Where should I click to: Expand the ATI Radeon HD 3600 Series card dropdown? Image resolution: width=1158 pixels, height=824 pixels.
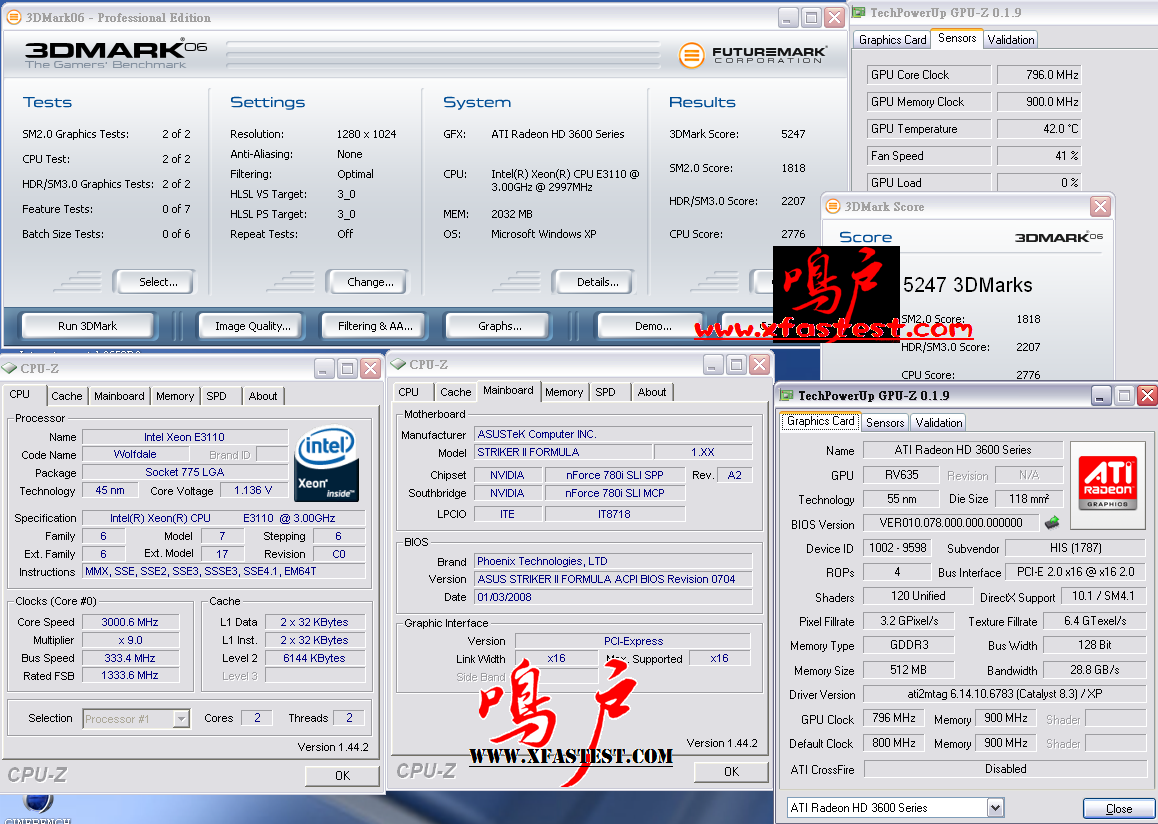point(996,808)
